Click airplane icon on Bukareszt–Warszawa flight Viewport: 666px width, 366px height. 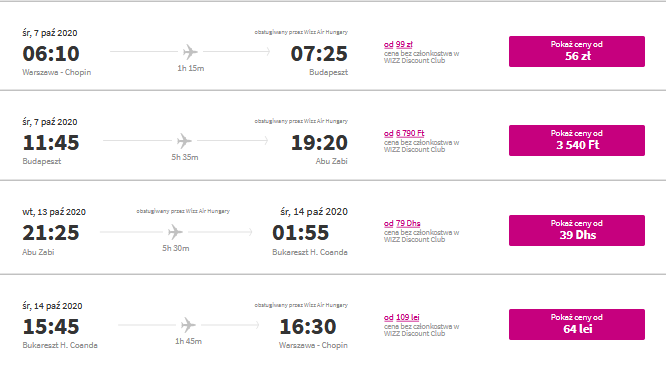click(x=188, y=325)
